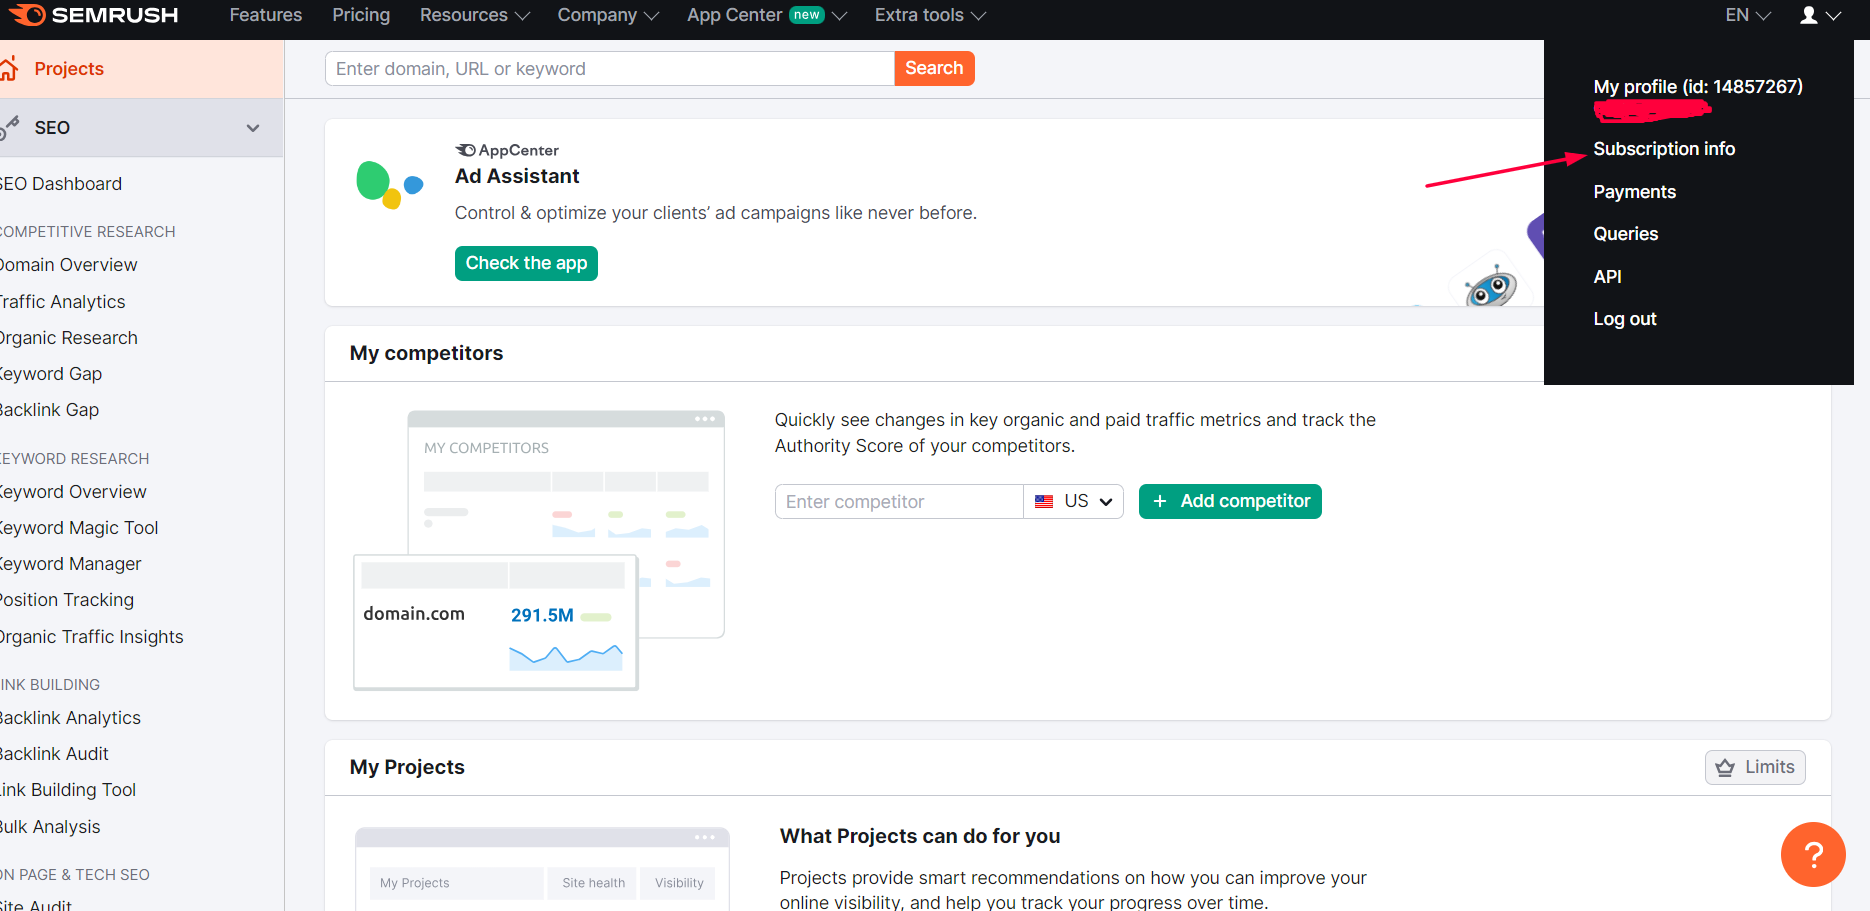Open the Resources dropdown
Image resolution: width=1870 pixels, height=911 pixels.
pyautogui.click(x=474, y=15)
